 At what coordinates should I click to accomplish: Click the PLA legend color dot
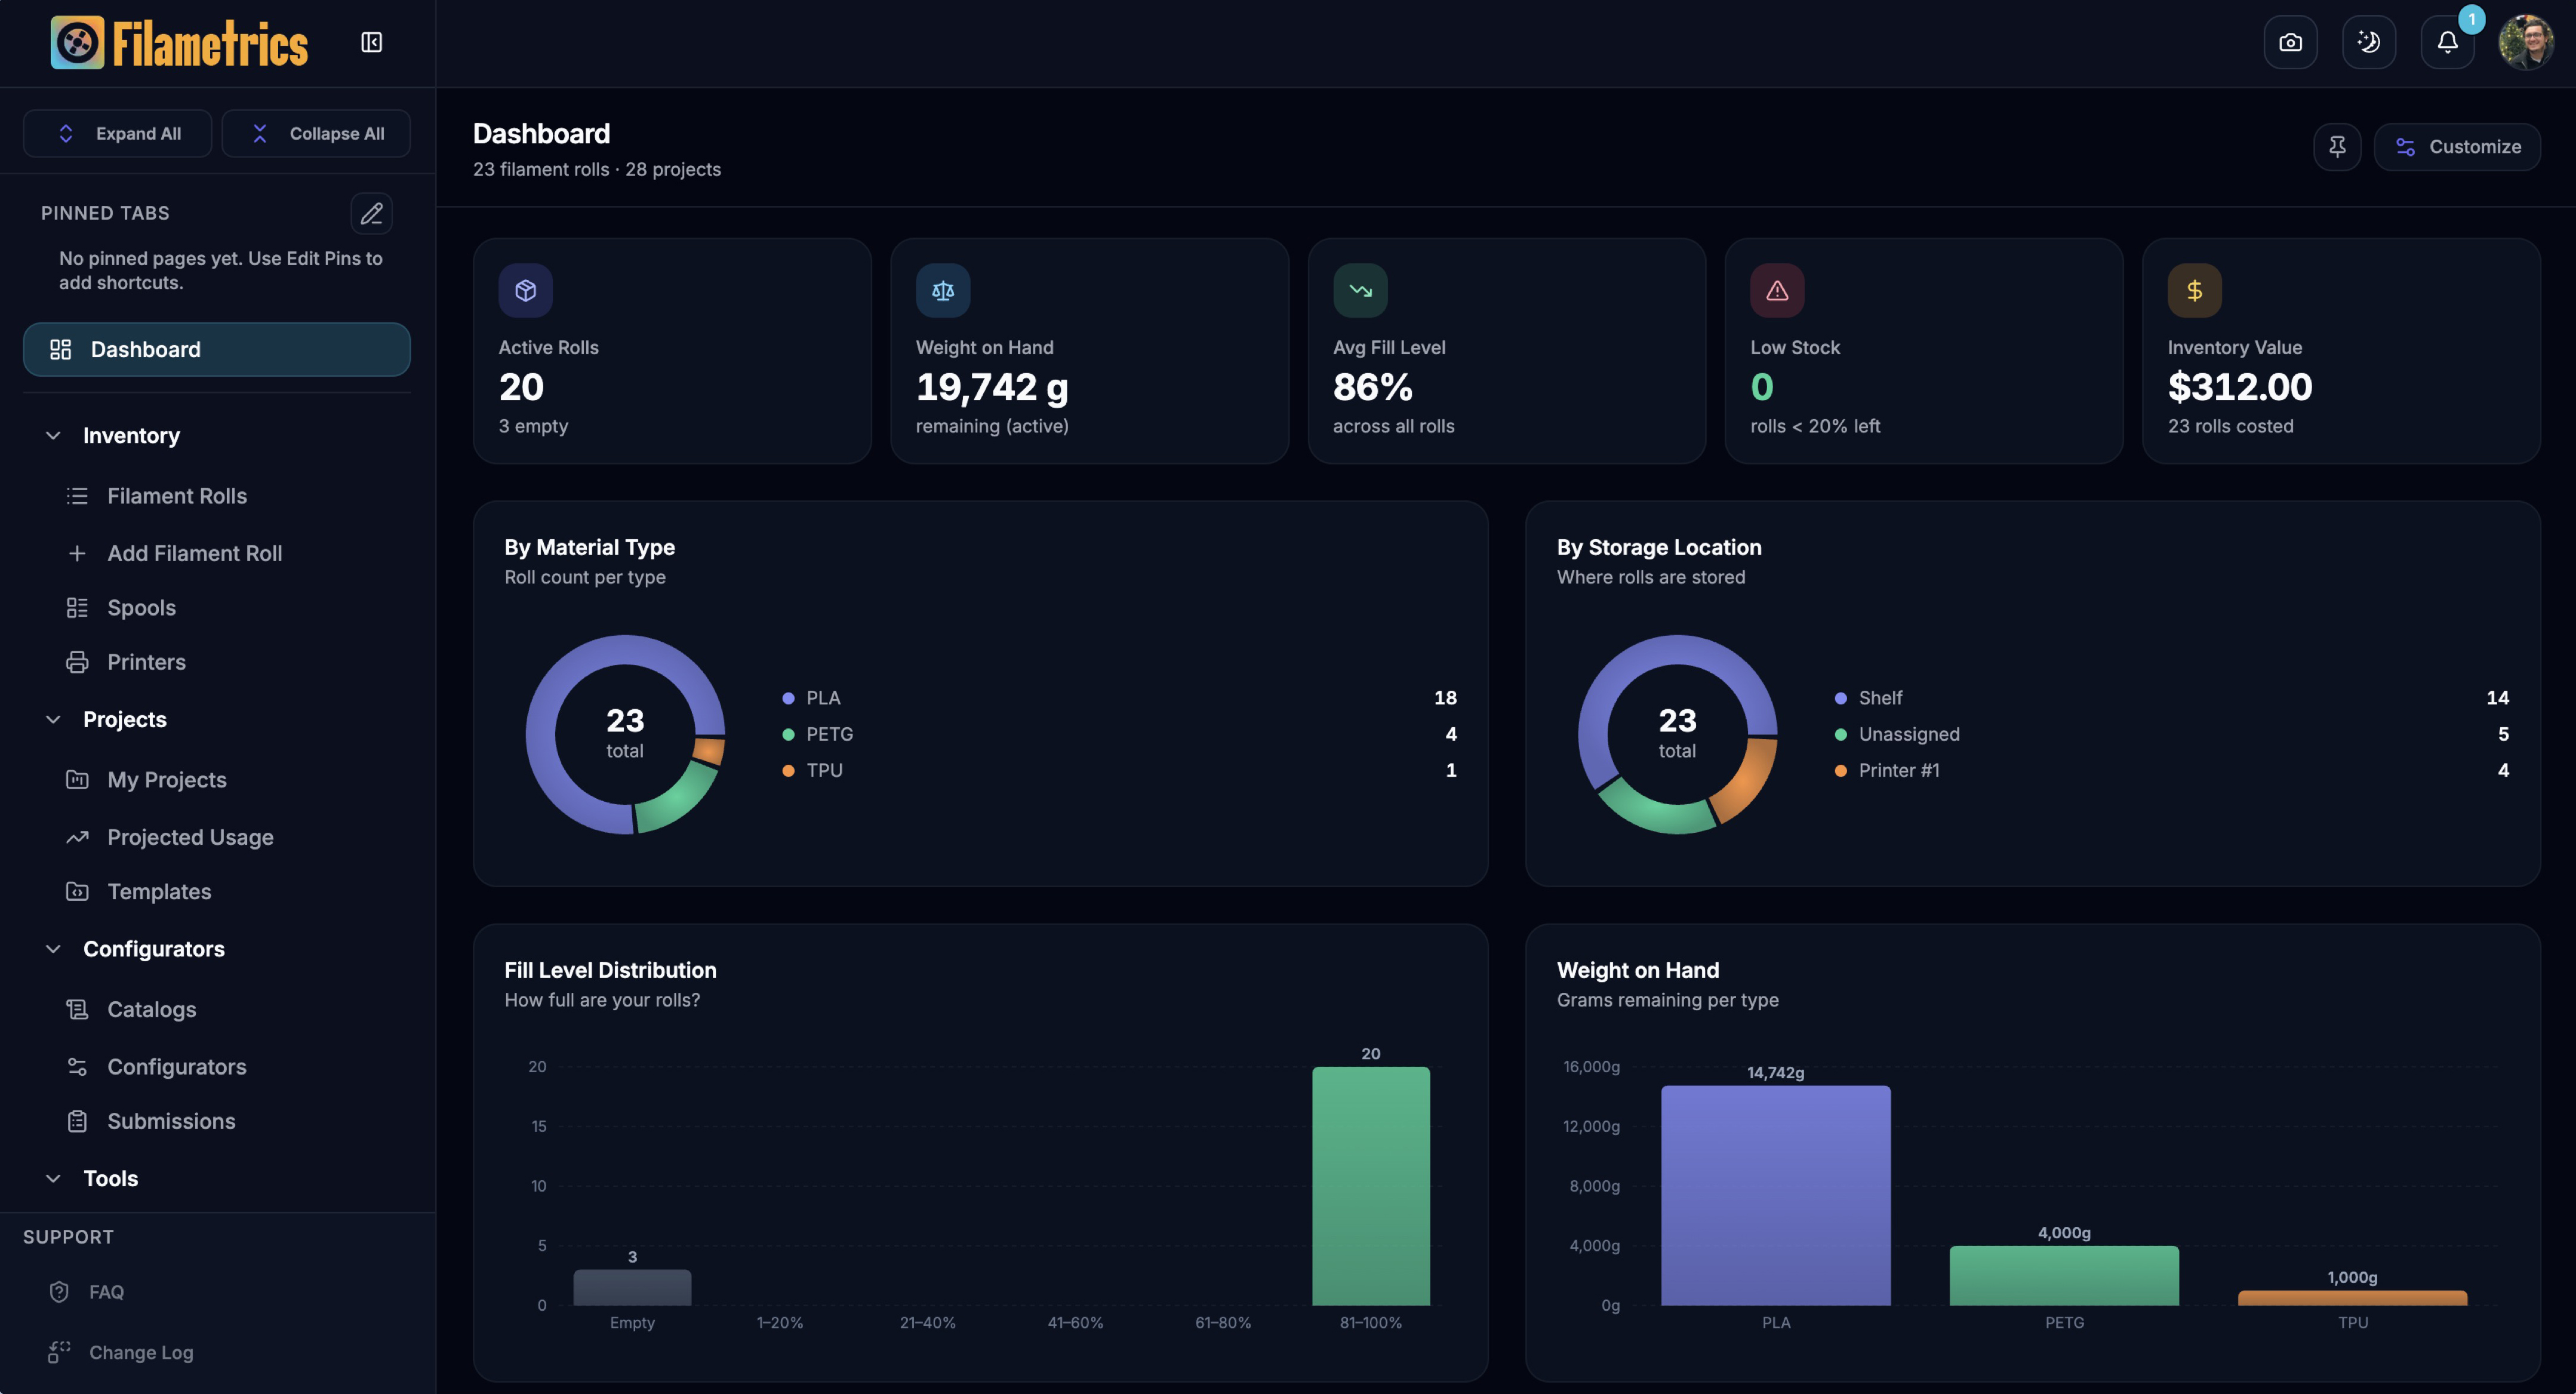click(788, 698)
